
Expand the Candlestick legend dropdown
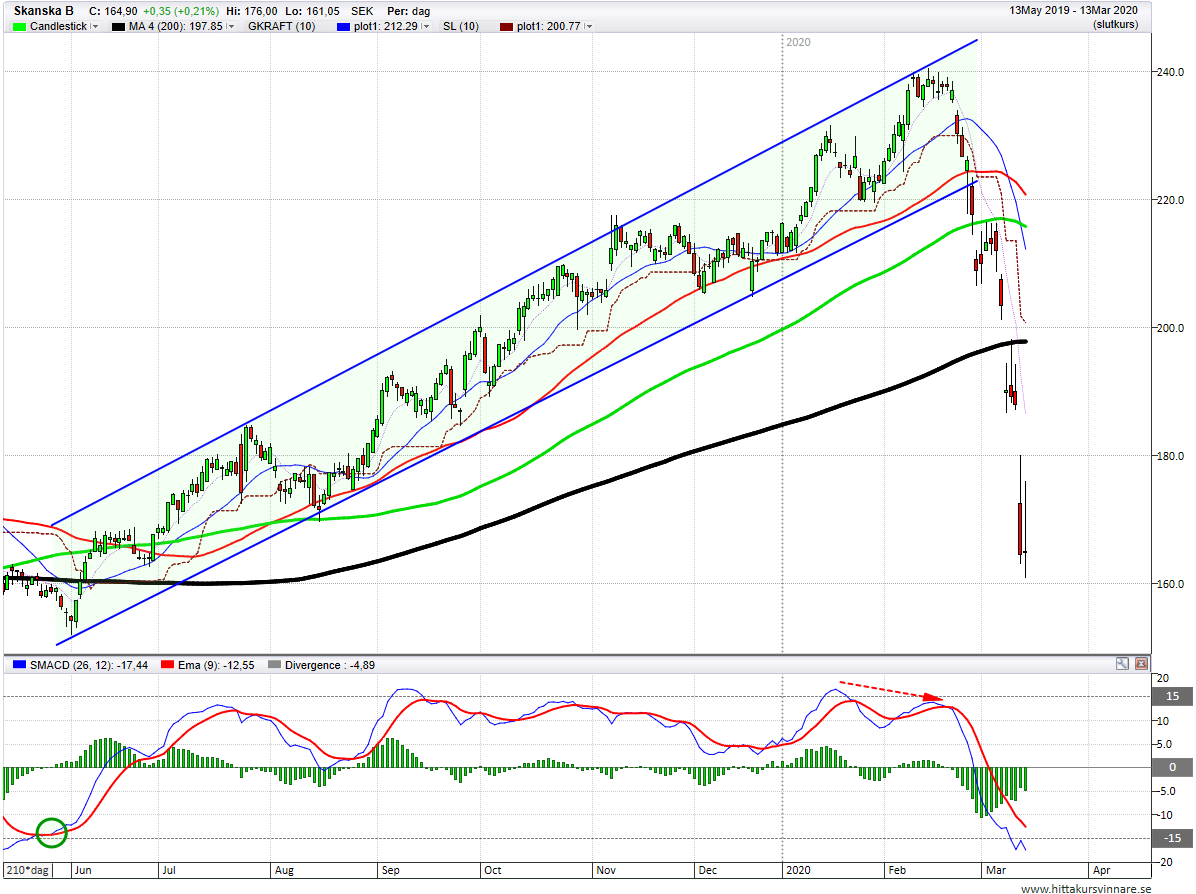95,27
